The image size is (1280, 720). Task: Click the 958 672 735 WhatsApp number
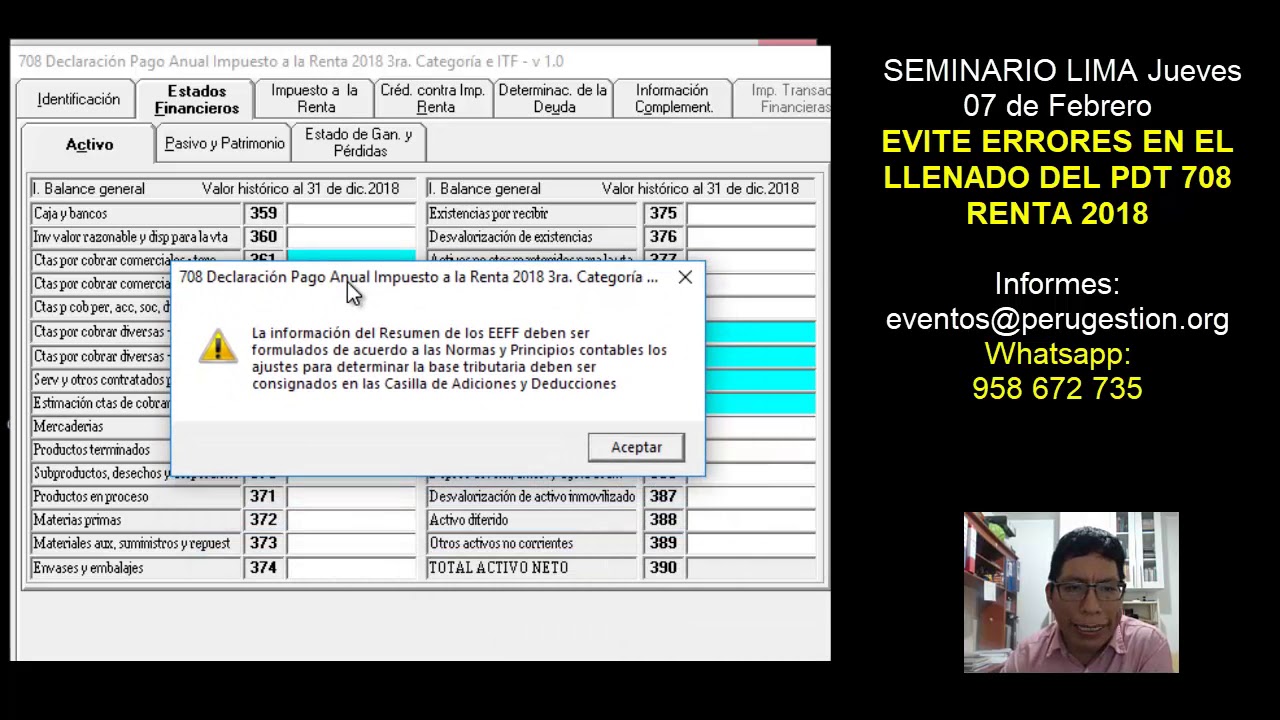[x=1057, y=388]
